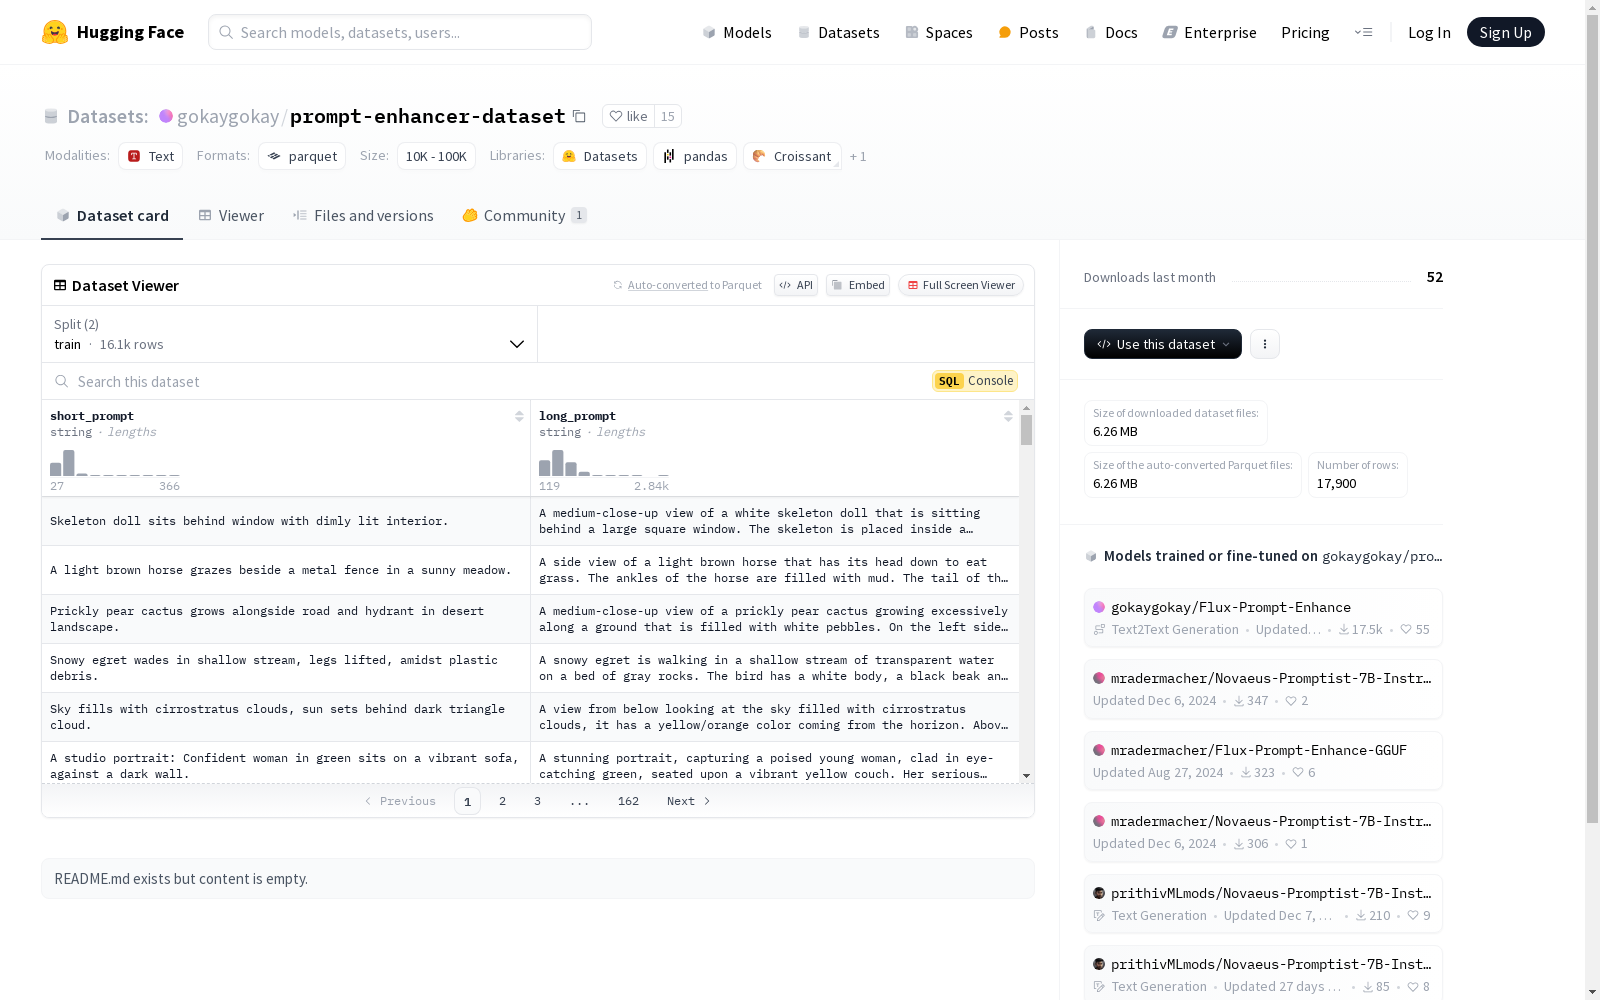
Task: Click the Sign Up button
Action: click(1505, 32)
